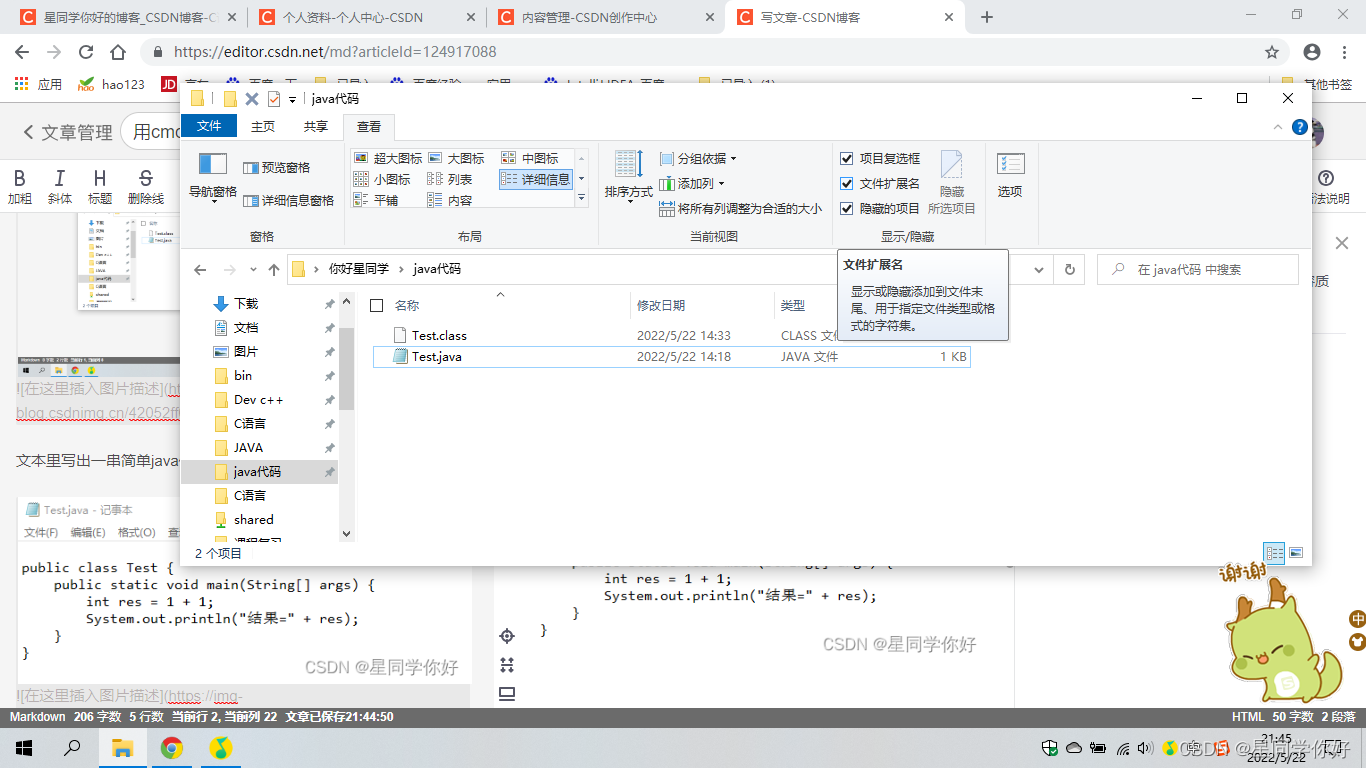Click Explorer back navigation arrow
The image size is (1366, 768).
(x=200, y=269)
